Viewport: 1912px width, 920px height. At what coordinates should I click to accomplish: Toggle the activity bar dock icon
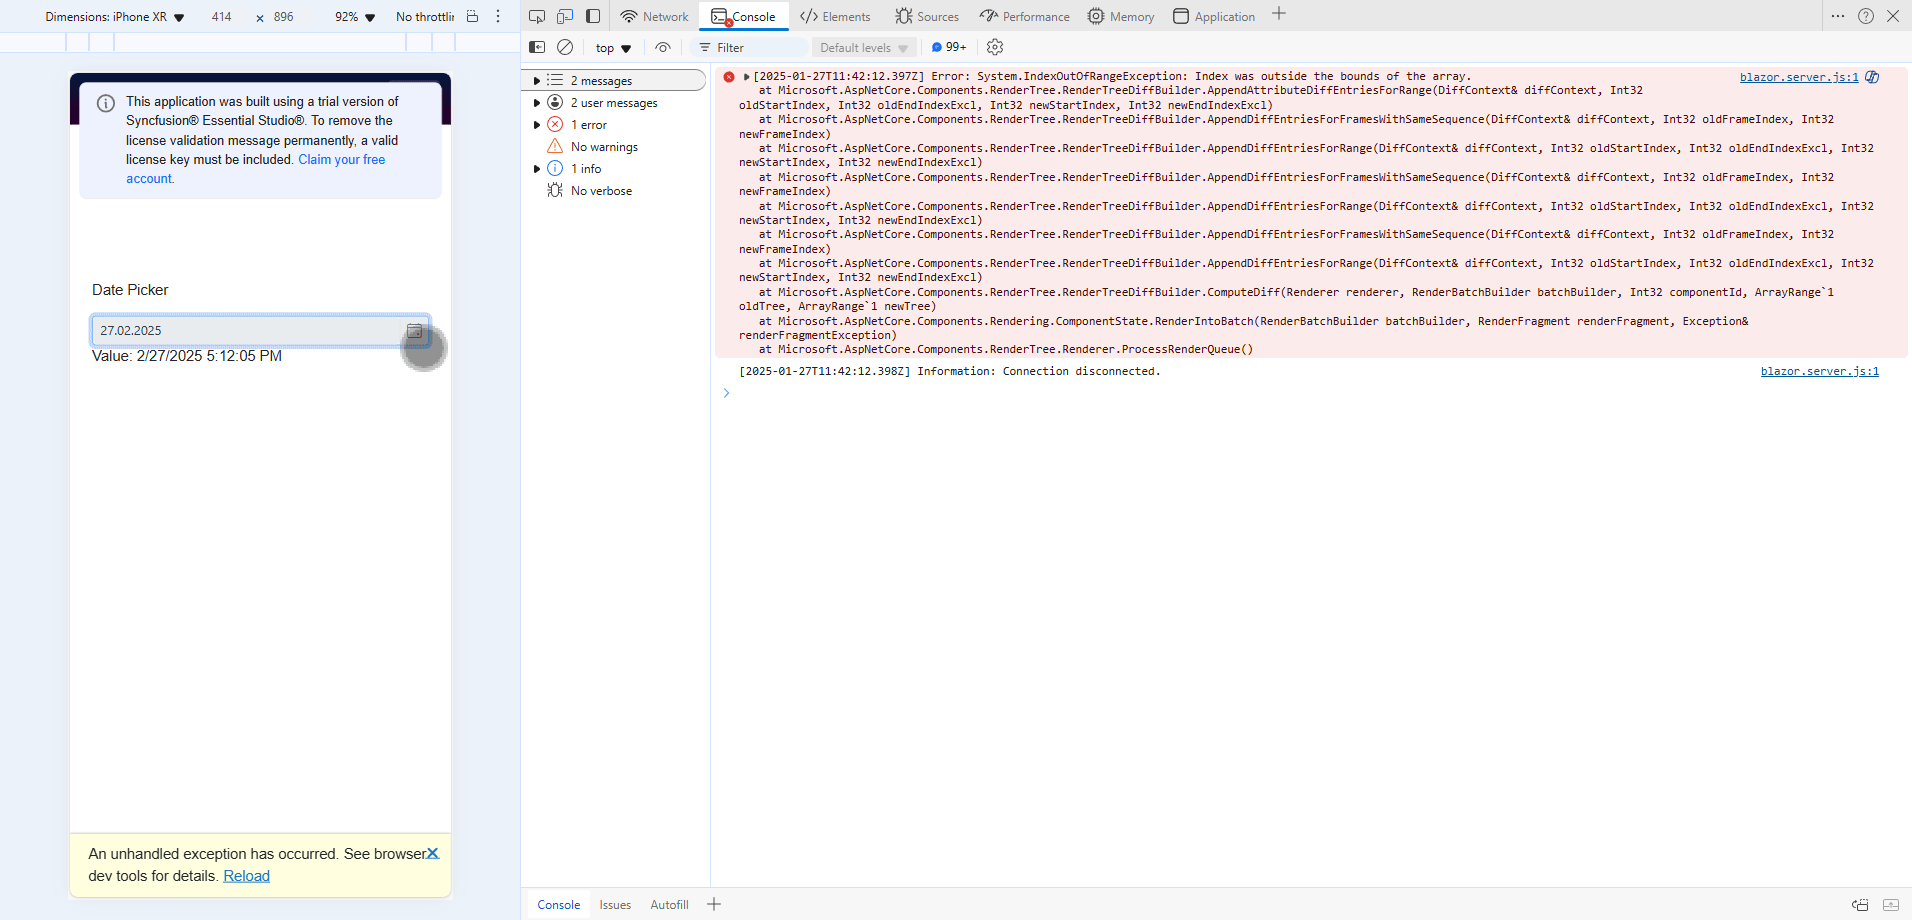593,16
